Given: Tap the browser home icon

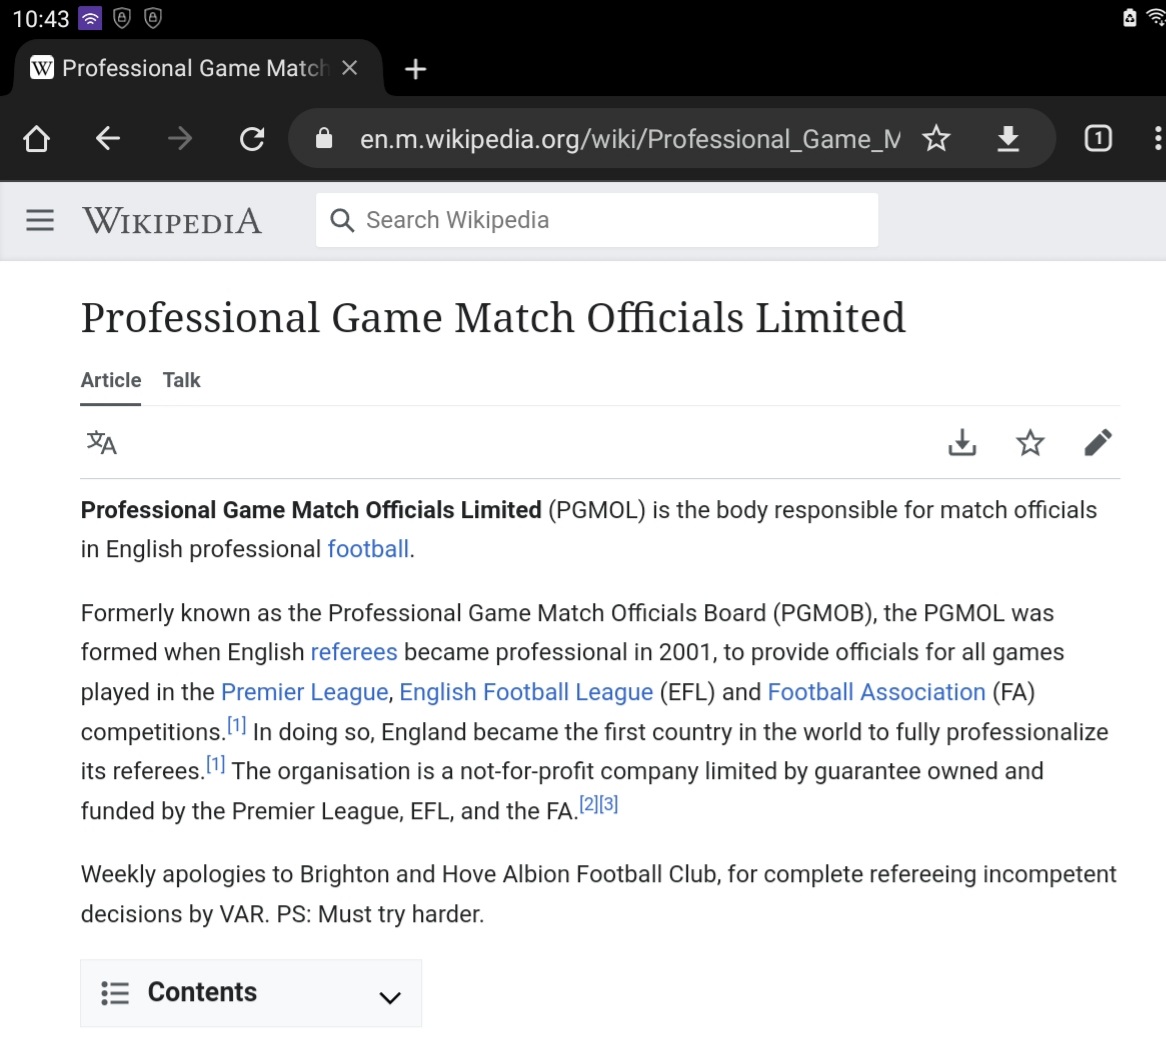Looking at the screenshot, I should pos(36,138).
